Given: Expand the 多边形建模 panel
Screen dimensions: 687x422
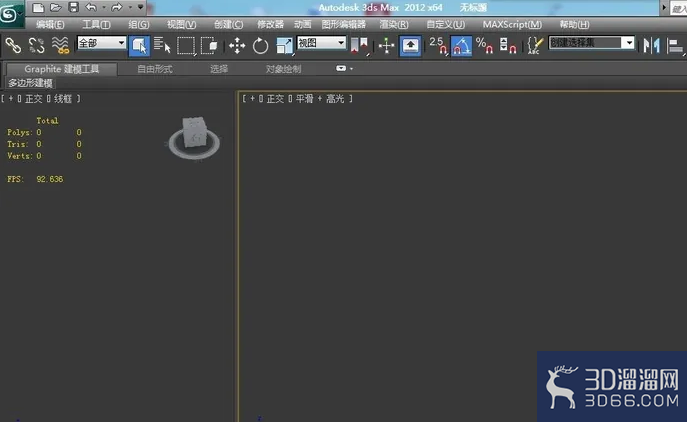Looking at the screenshot, I should (30, 83).
